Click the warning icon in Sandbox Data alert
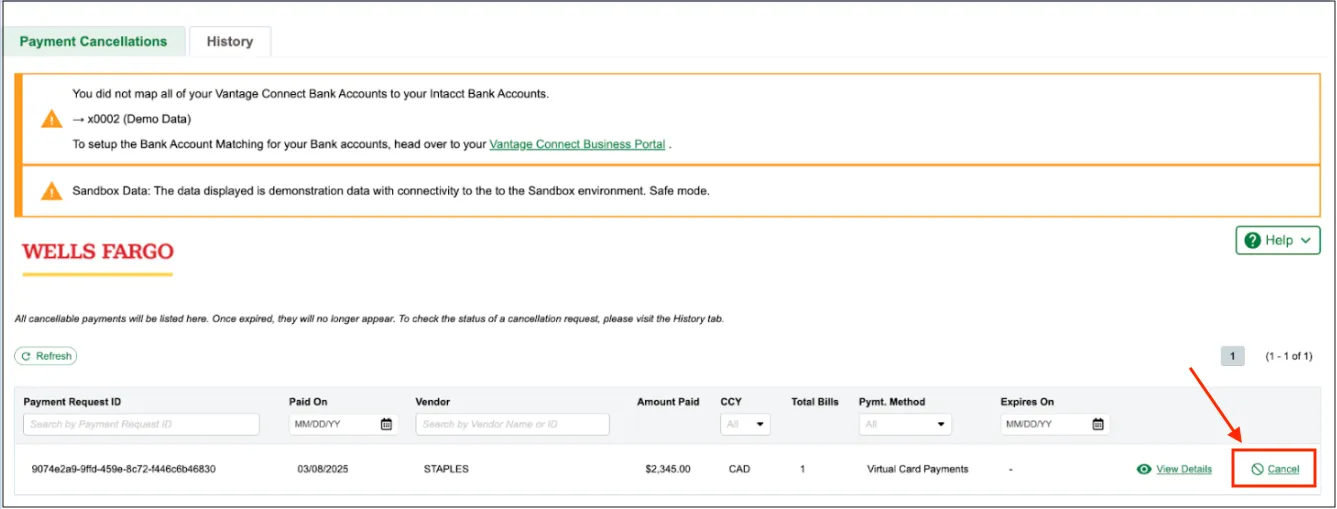 click(x=51, y=190)
